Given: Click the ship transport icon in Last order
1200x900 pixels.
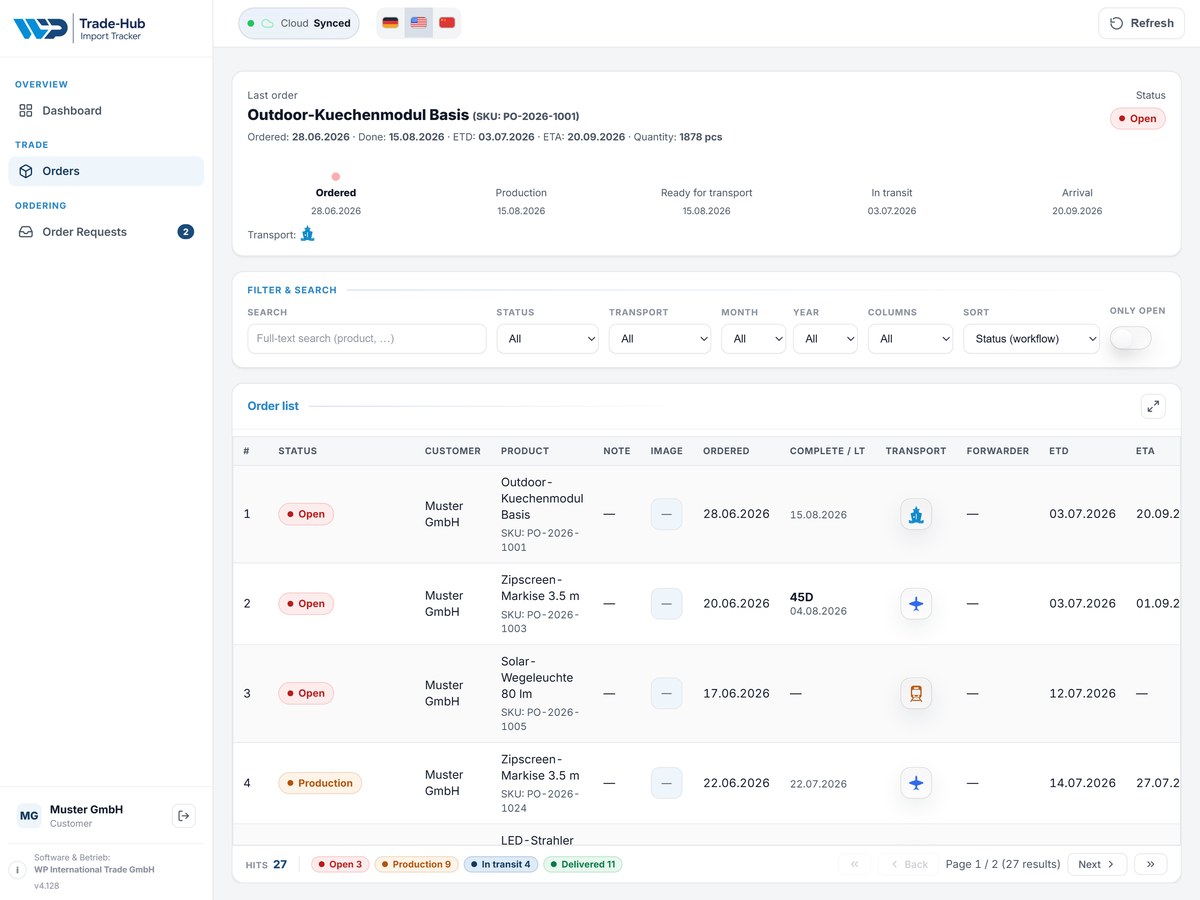Looking at the screenshot, I should [x=308, y=234].
